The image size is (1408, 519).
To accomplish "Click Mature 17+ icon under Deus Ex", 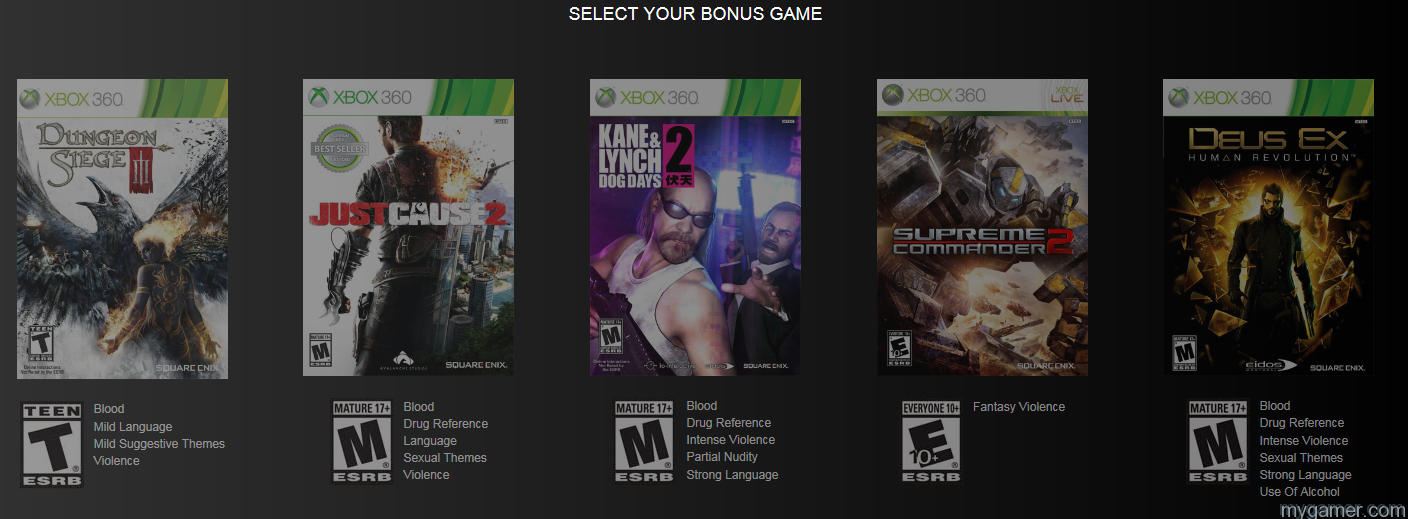I will (x=1218, y=441).
